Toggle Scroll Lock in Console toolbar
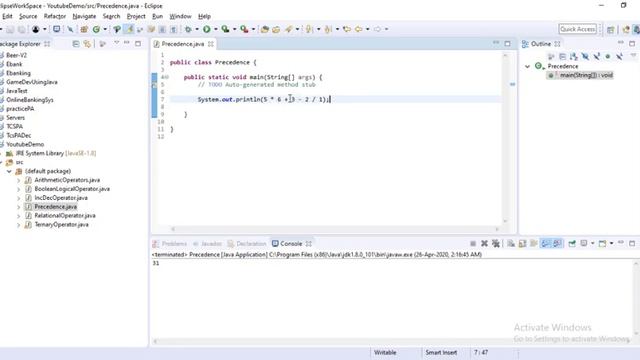 tap(522, 244)
